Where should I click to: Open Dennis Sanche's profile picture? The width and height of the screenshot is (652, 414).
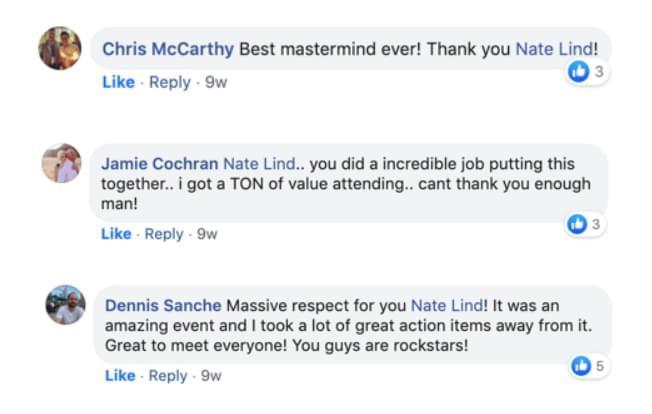coord(66,305)
